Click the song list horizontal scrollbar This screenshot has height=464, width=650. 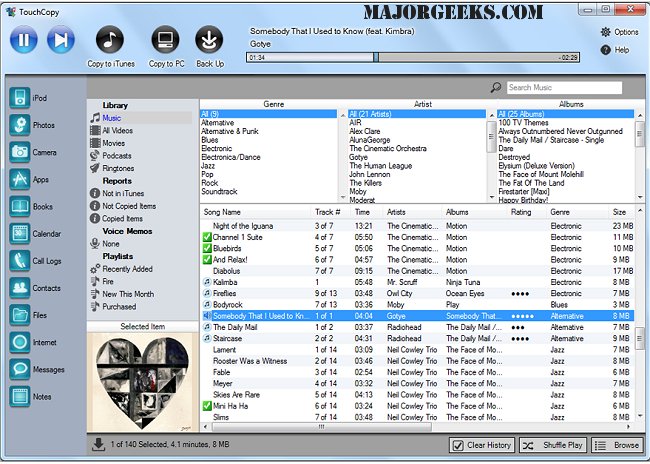click(x=321, y=427)
